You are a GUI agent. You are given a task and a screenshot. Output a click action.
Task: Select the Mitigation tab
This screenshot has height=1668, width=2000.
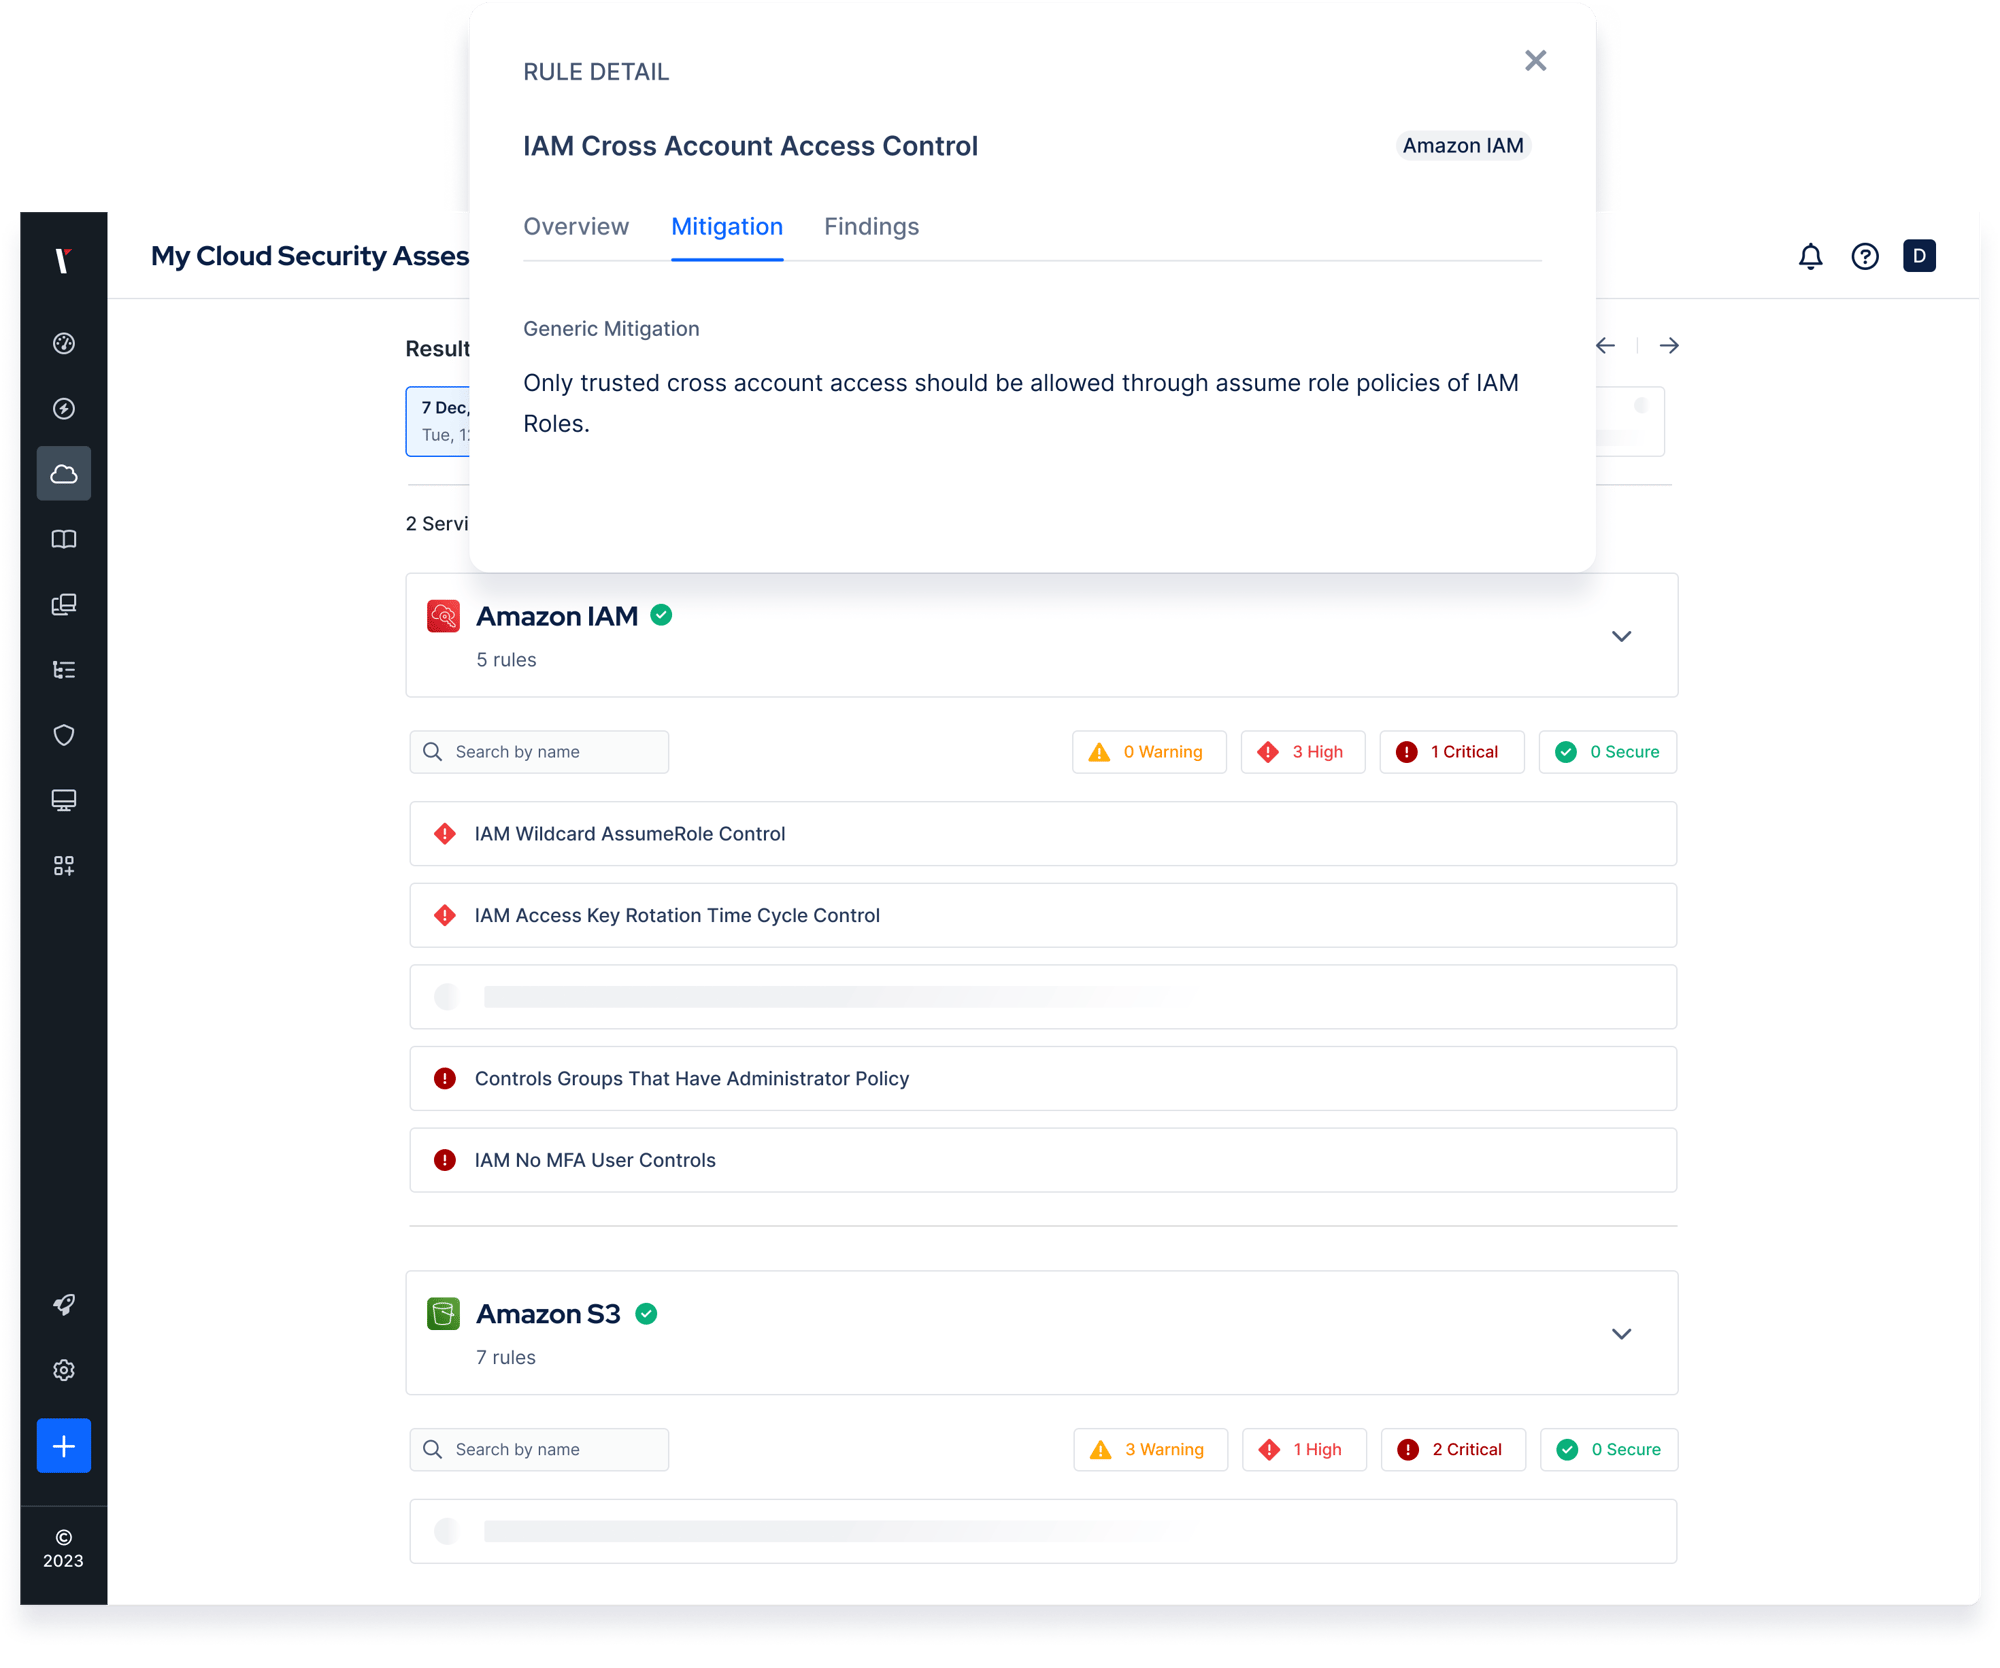pos(727,227)
